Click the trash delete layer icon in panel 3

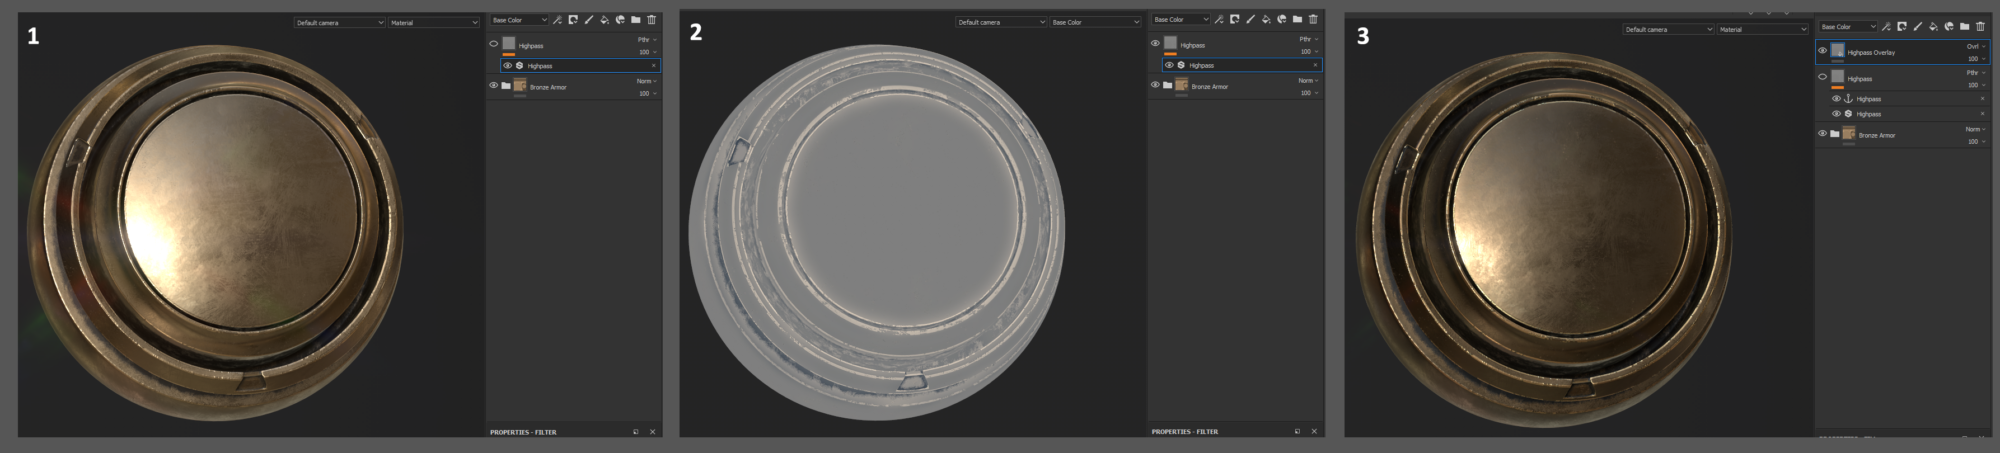click(x=1980, y=27)
